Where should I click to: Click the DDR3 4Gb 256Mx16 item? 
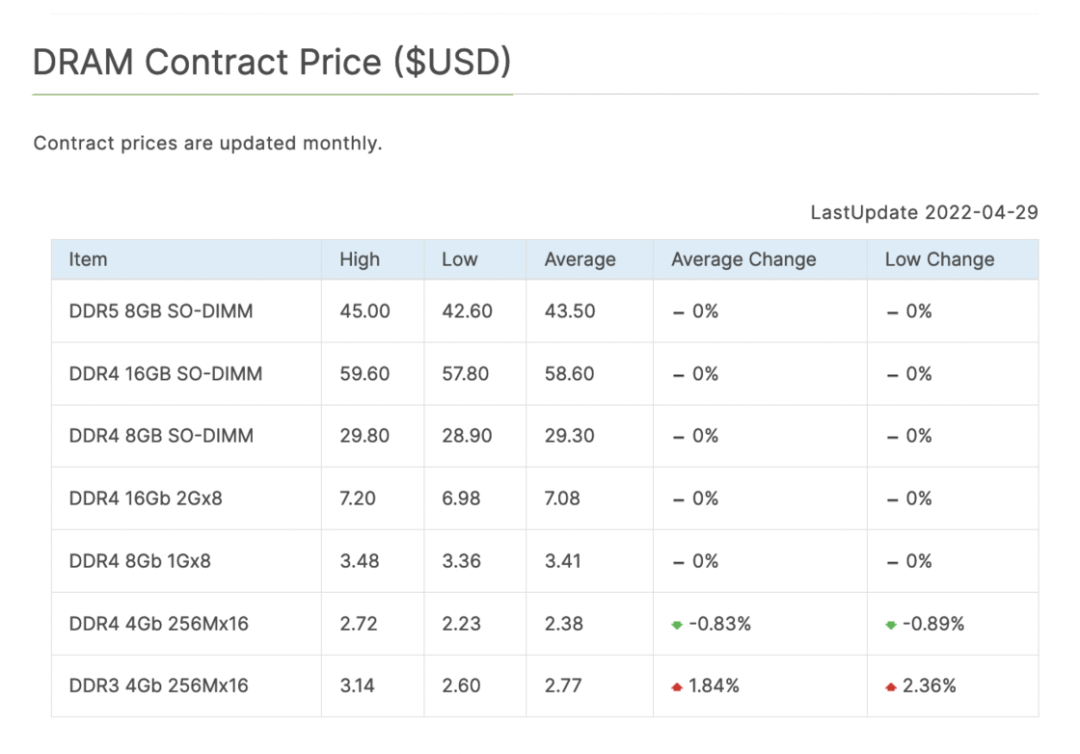(x=159, y=686)
